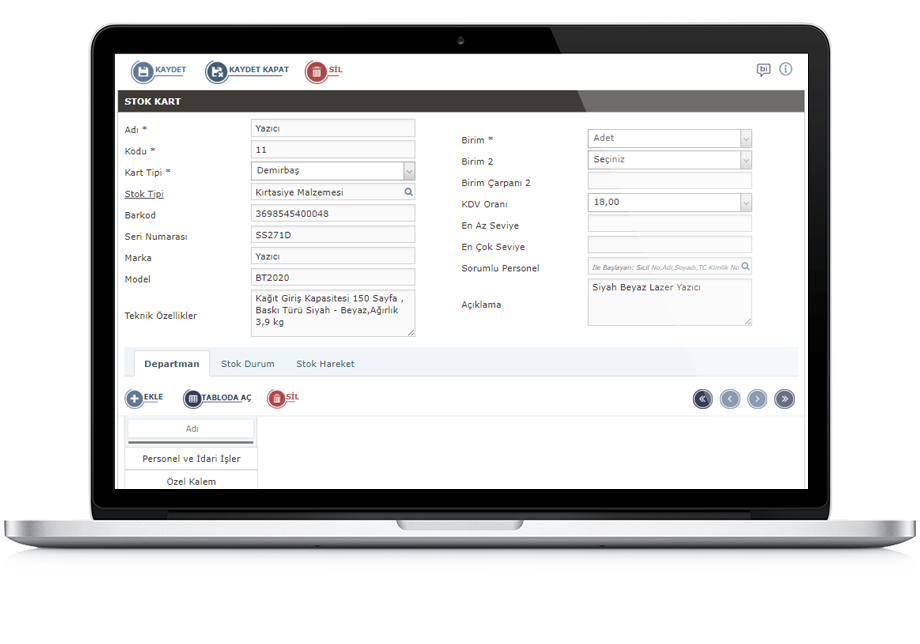Screen dimensions: 920x644
Task: Go to the last page arrow icon
Action: (785, 399)
